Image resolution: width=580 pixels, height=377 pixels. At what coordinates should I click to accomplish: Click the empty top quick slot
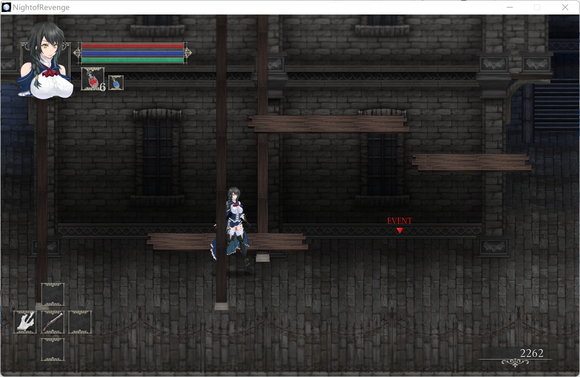(53, 294)
